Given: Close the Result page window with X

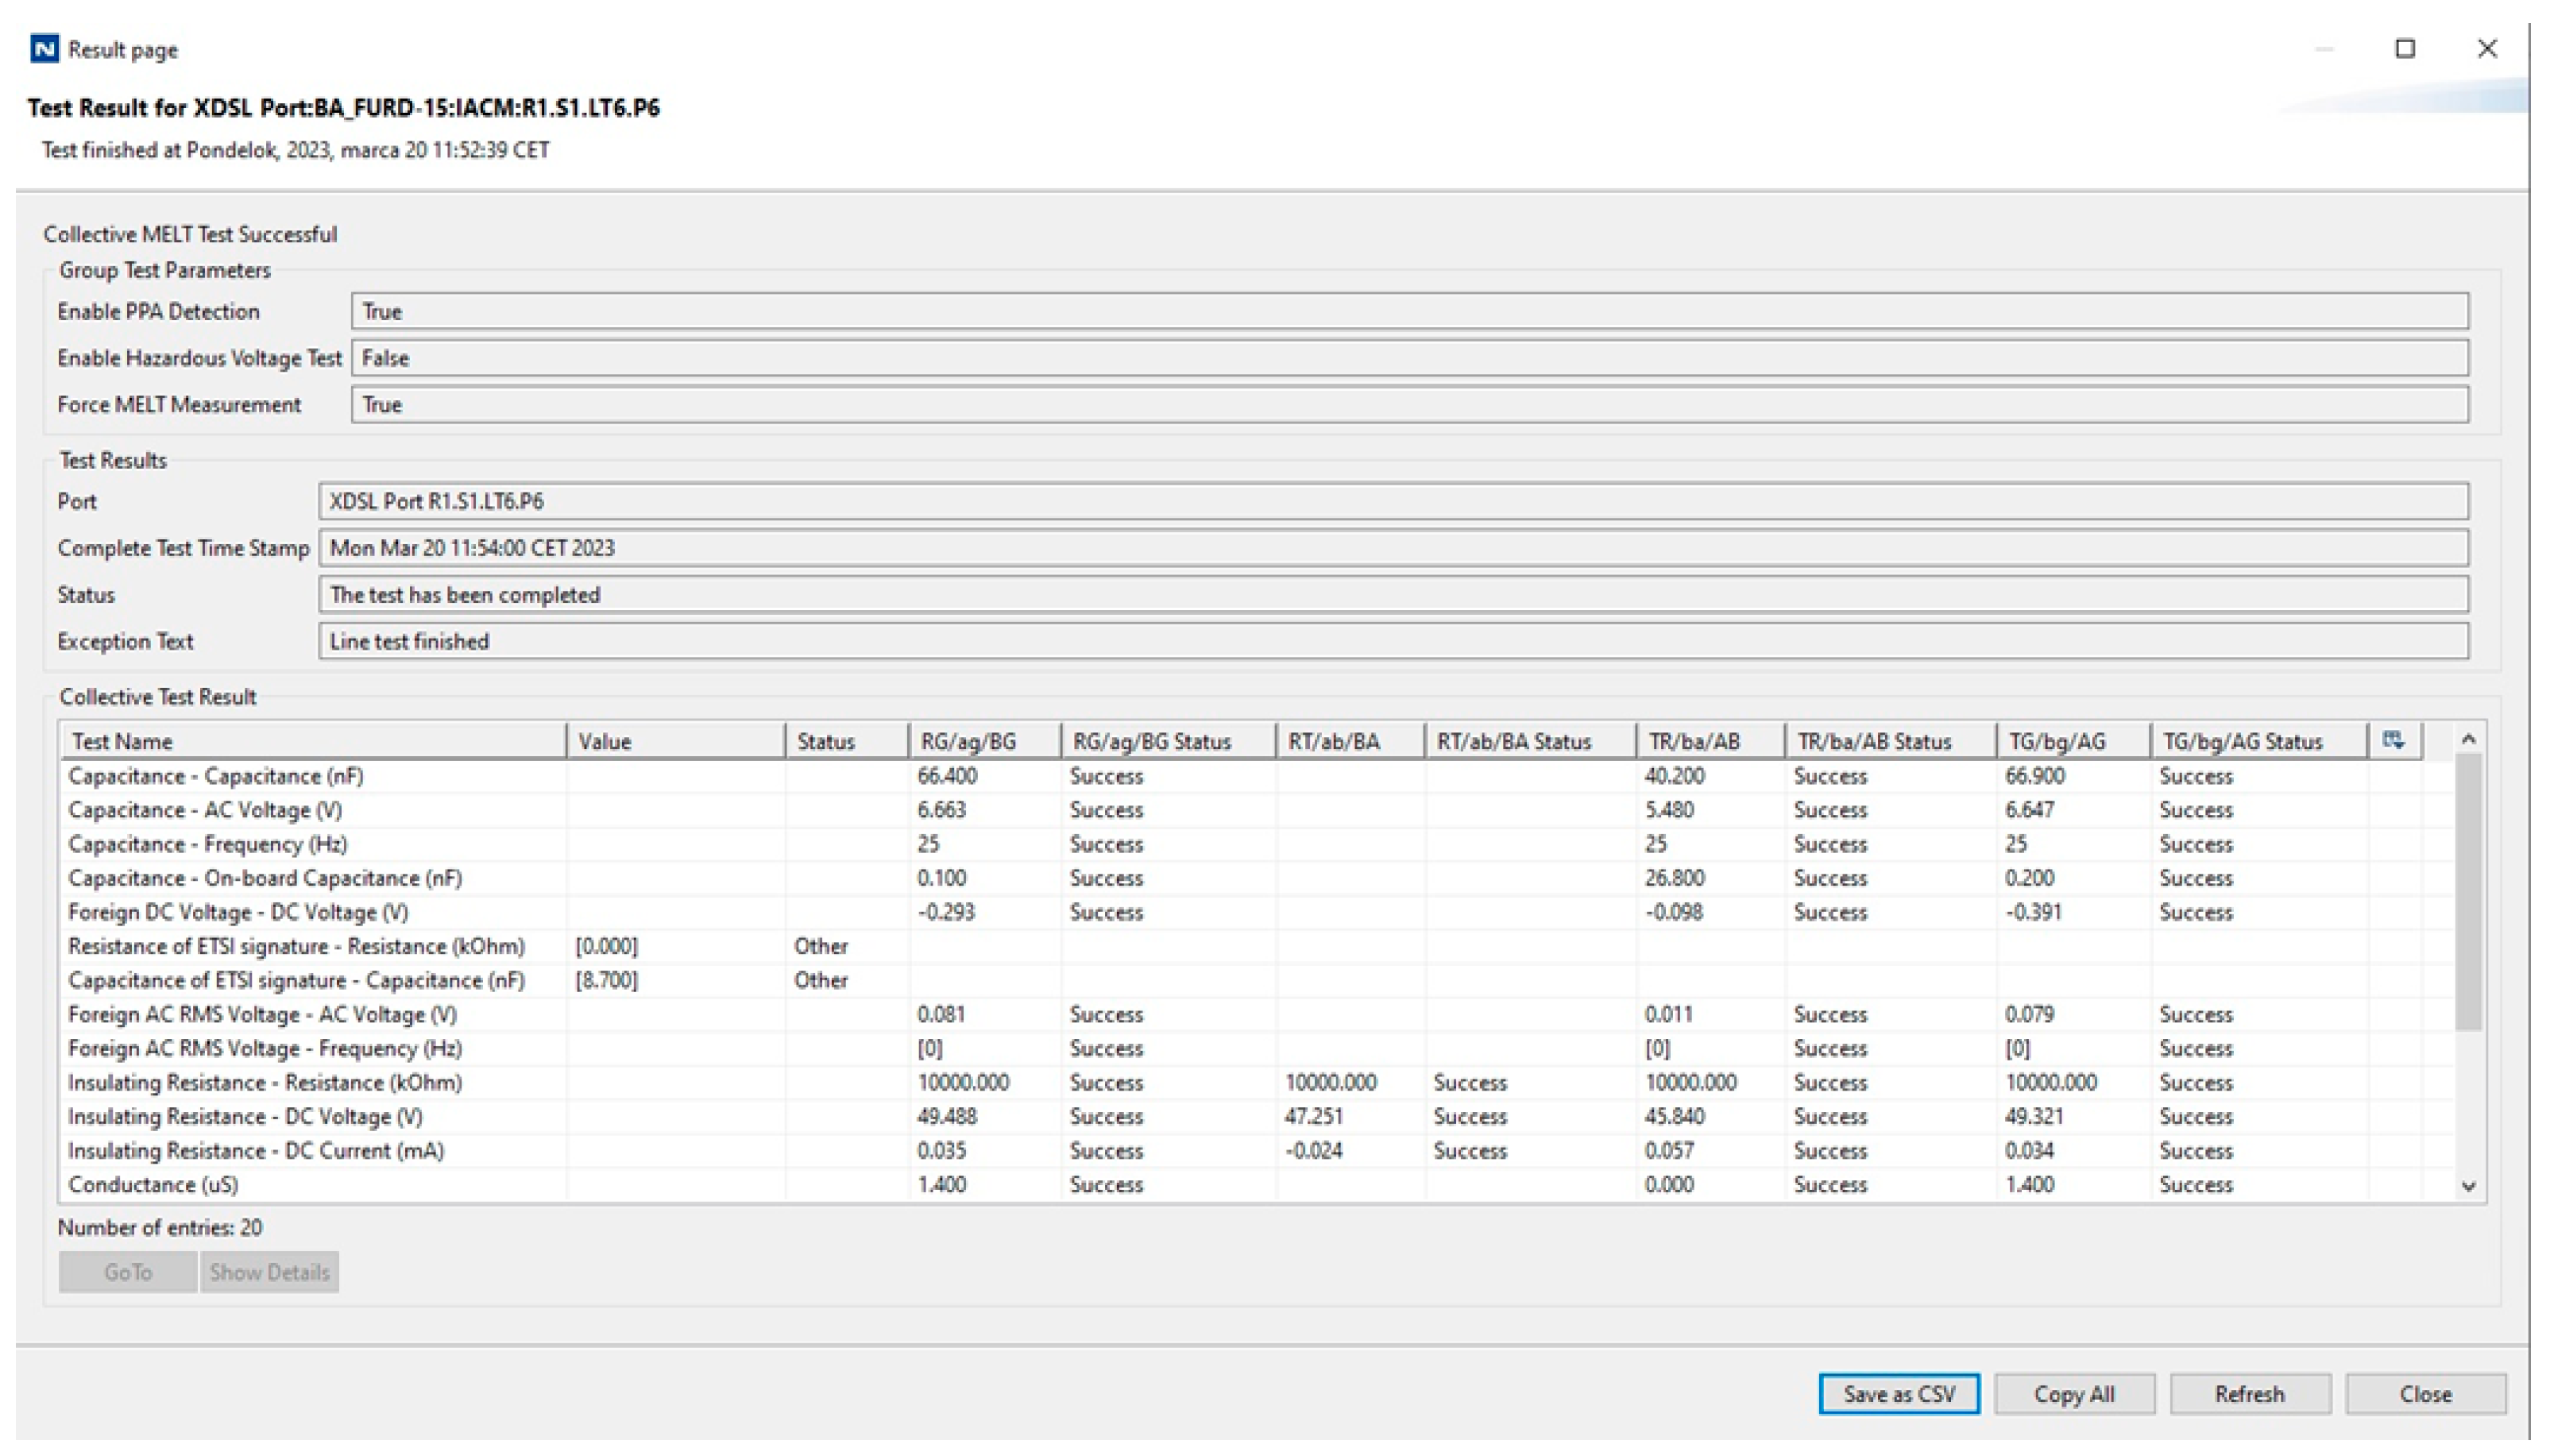Looking at the screenshot, I should (x=2486, y=49).
